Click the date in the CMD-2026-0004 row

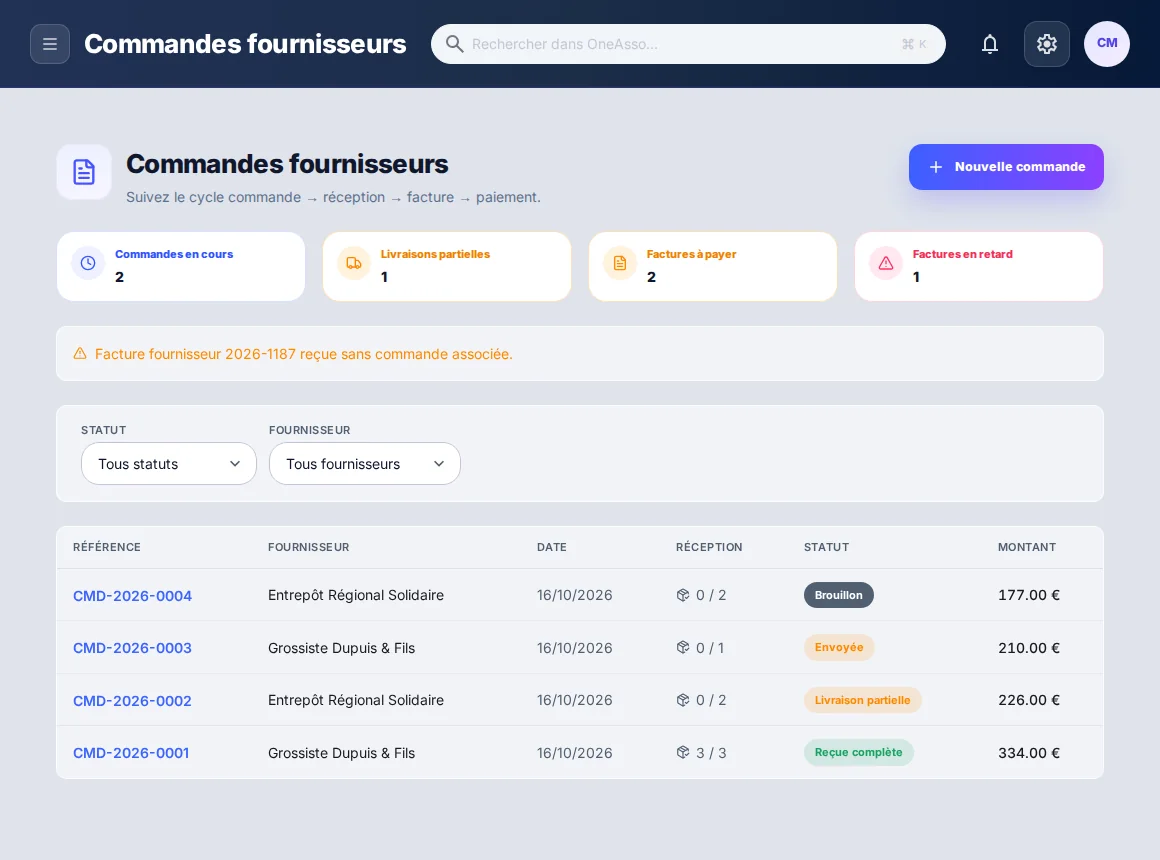[575, 595]
